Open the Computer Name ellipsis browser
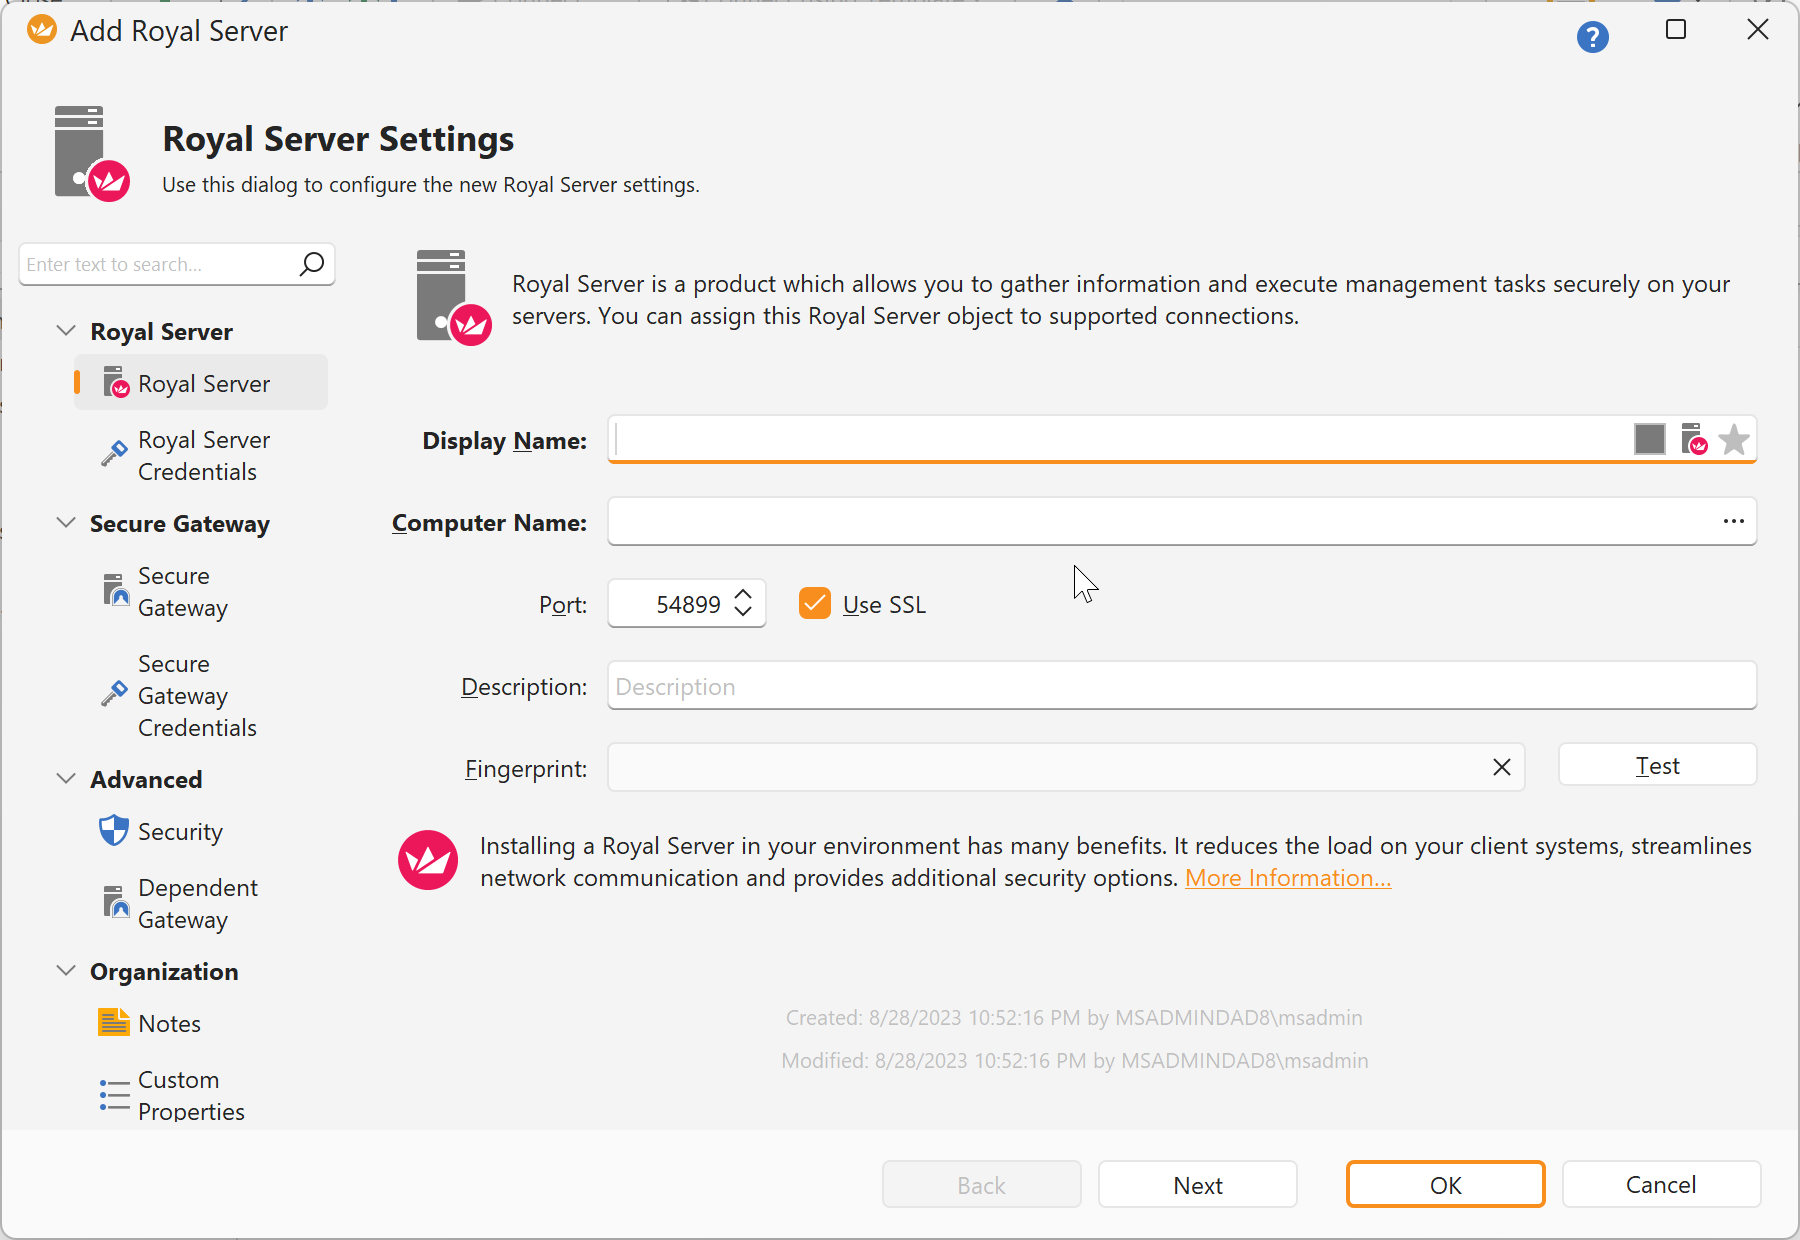This screenshot has width=1800, height=1240. 1734,521
